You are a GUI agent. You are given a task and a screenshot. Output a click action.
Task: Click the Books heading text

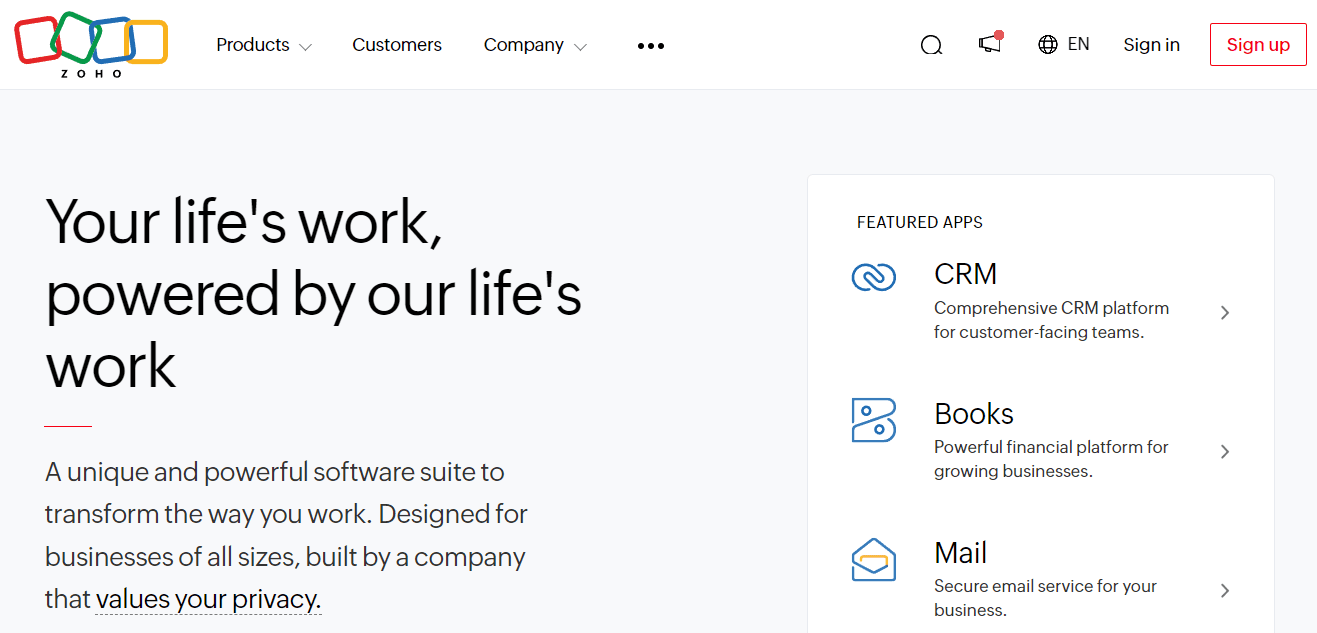973,413
